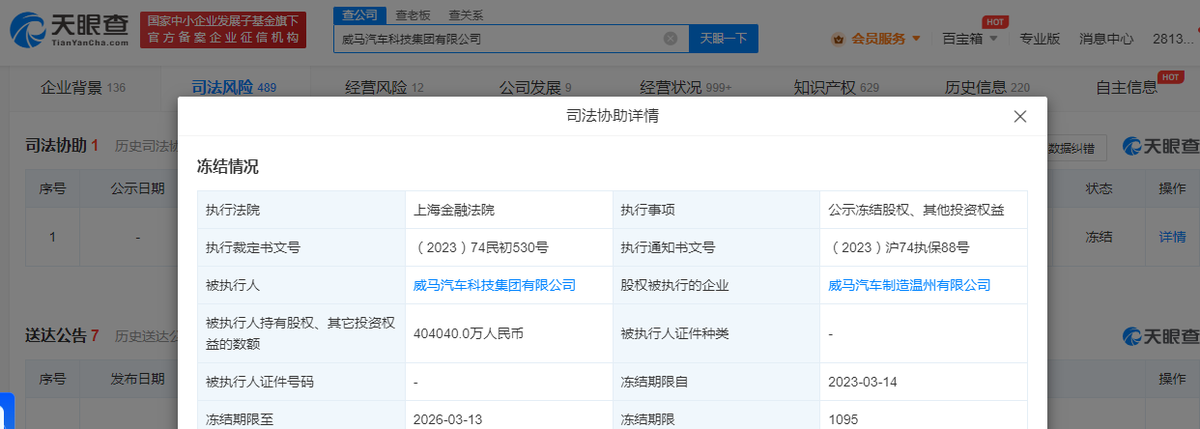This screenshot has width=1200, height=429.
Task: Switch to the 查关系 search tab
Action: (465, 15)
